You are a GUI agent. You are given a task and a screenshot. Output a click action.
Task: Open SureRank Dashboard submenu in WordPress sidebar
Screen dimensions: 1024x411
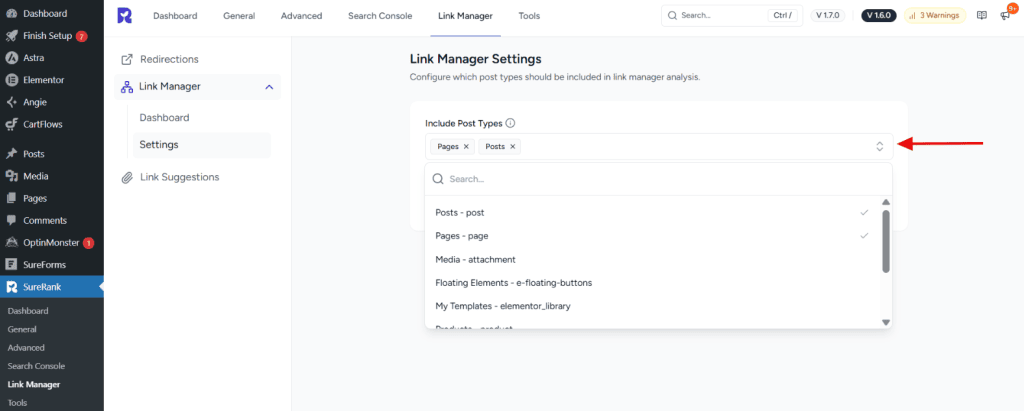pyautogui.click(x=28, y=311)
